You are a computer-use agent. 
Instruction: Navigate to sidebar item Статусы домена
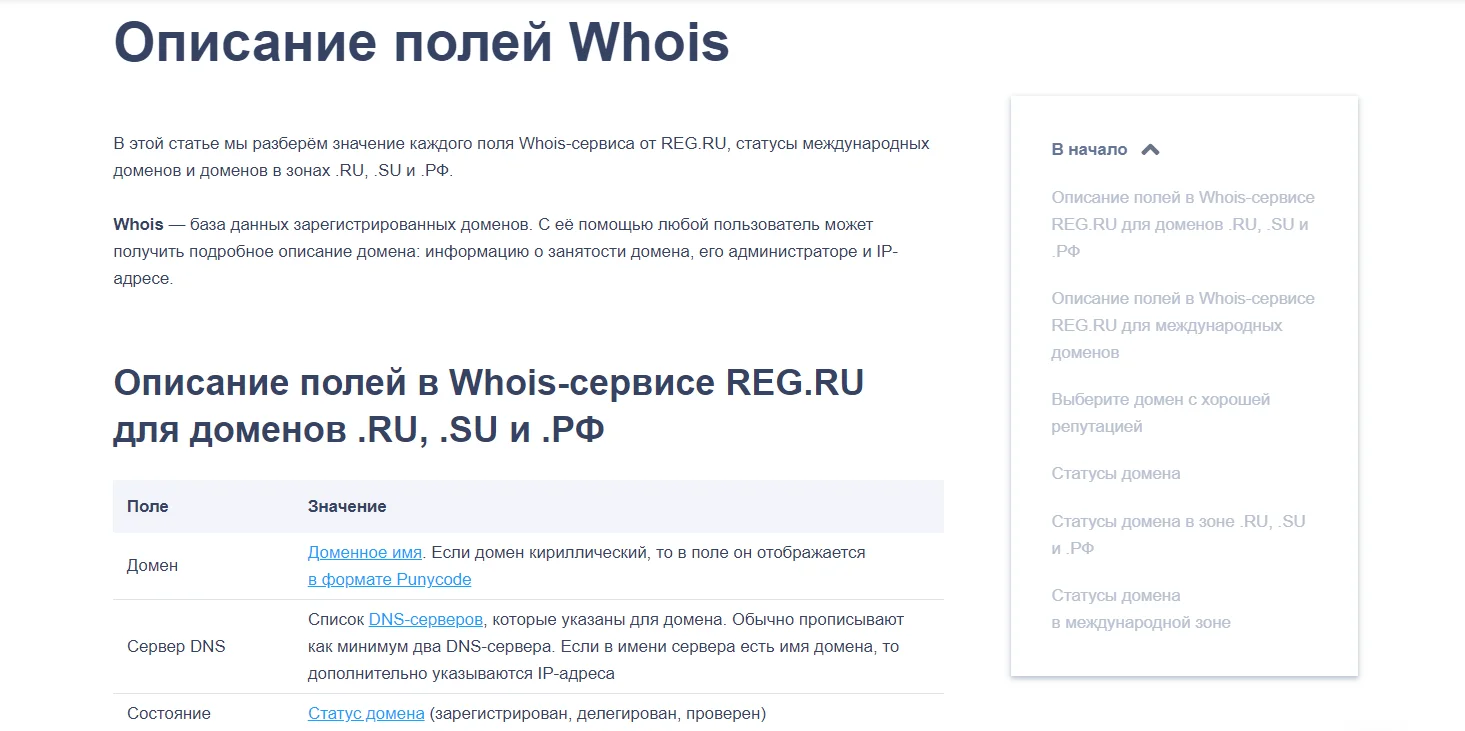pos(1115,474)
